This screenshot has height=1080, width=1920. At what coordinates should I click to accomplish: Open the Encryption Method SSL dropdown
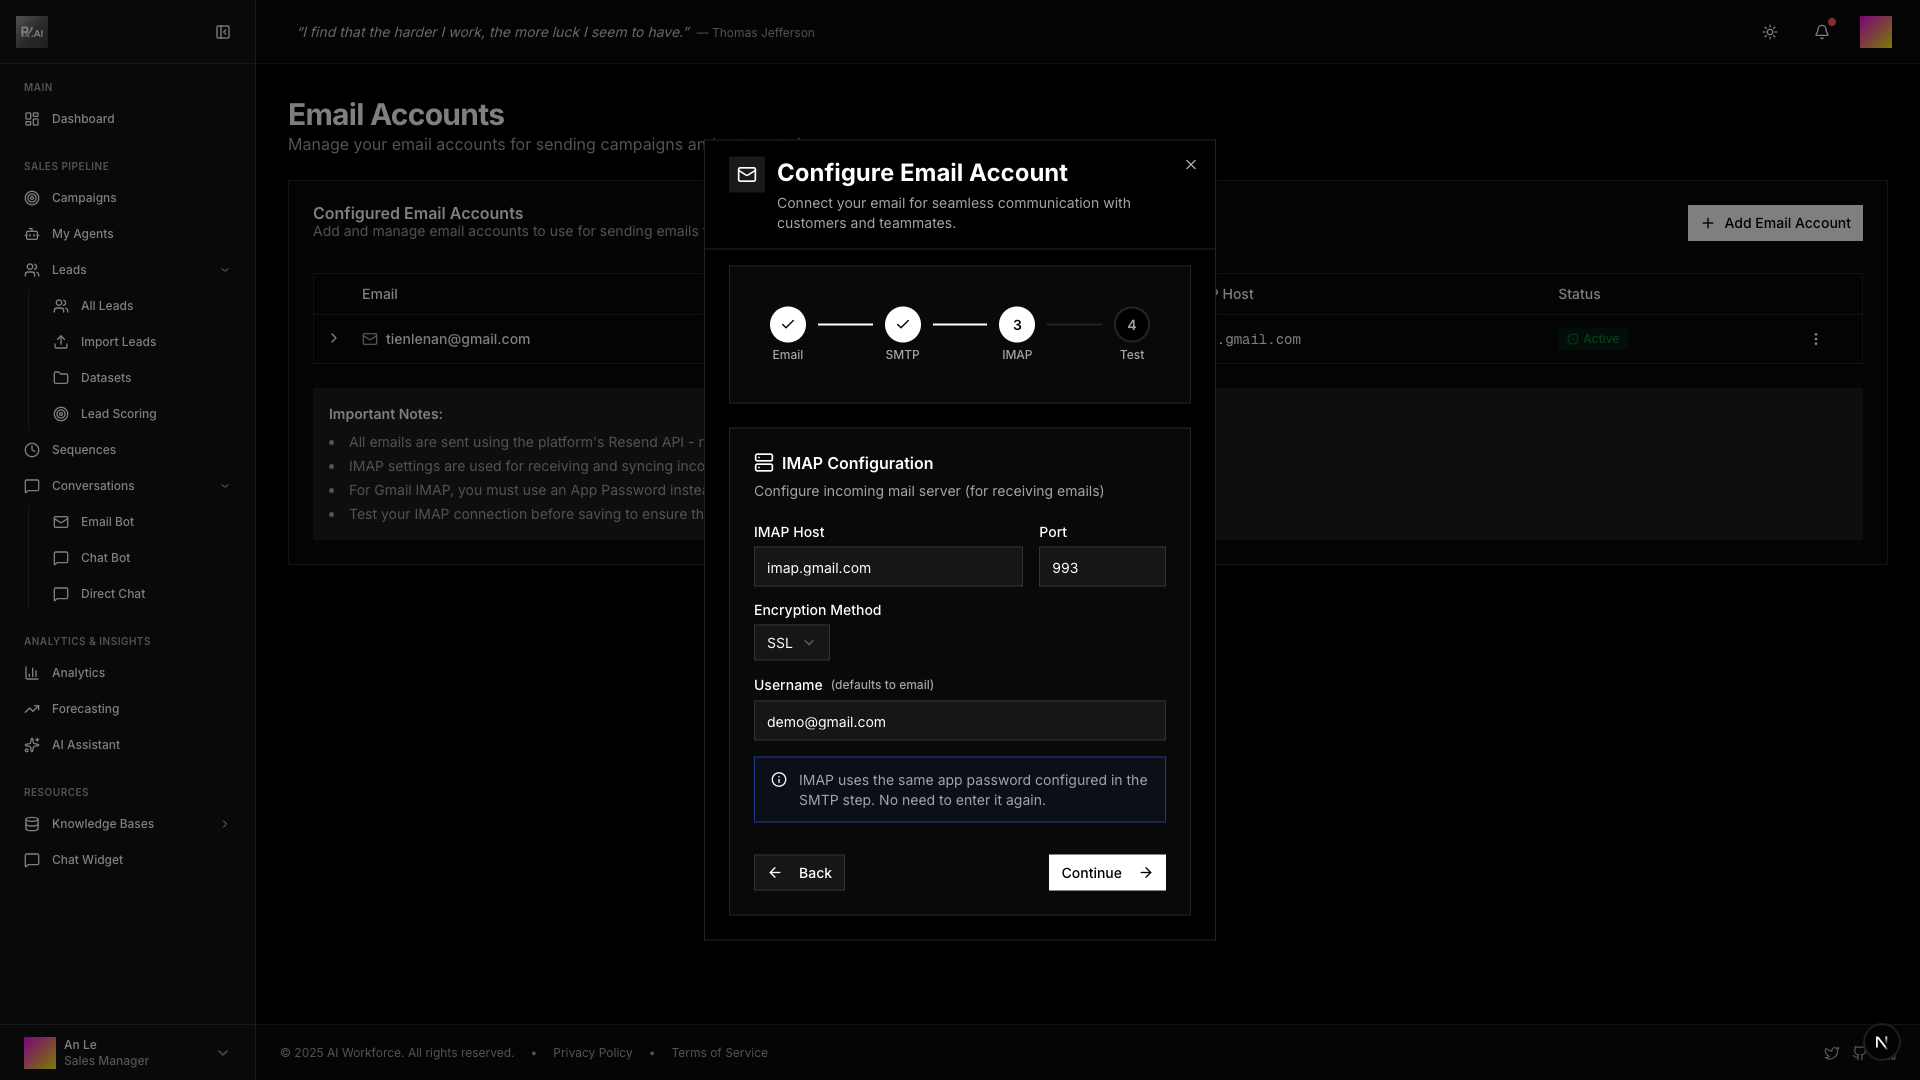(x=791, y=643)
